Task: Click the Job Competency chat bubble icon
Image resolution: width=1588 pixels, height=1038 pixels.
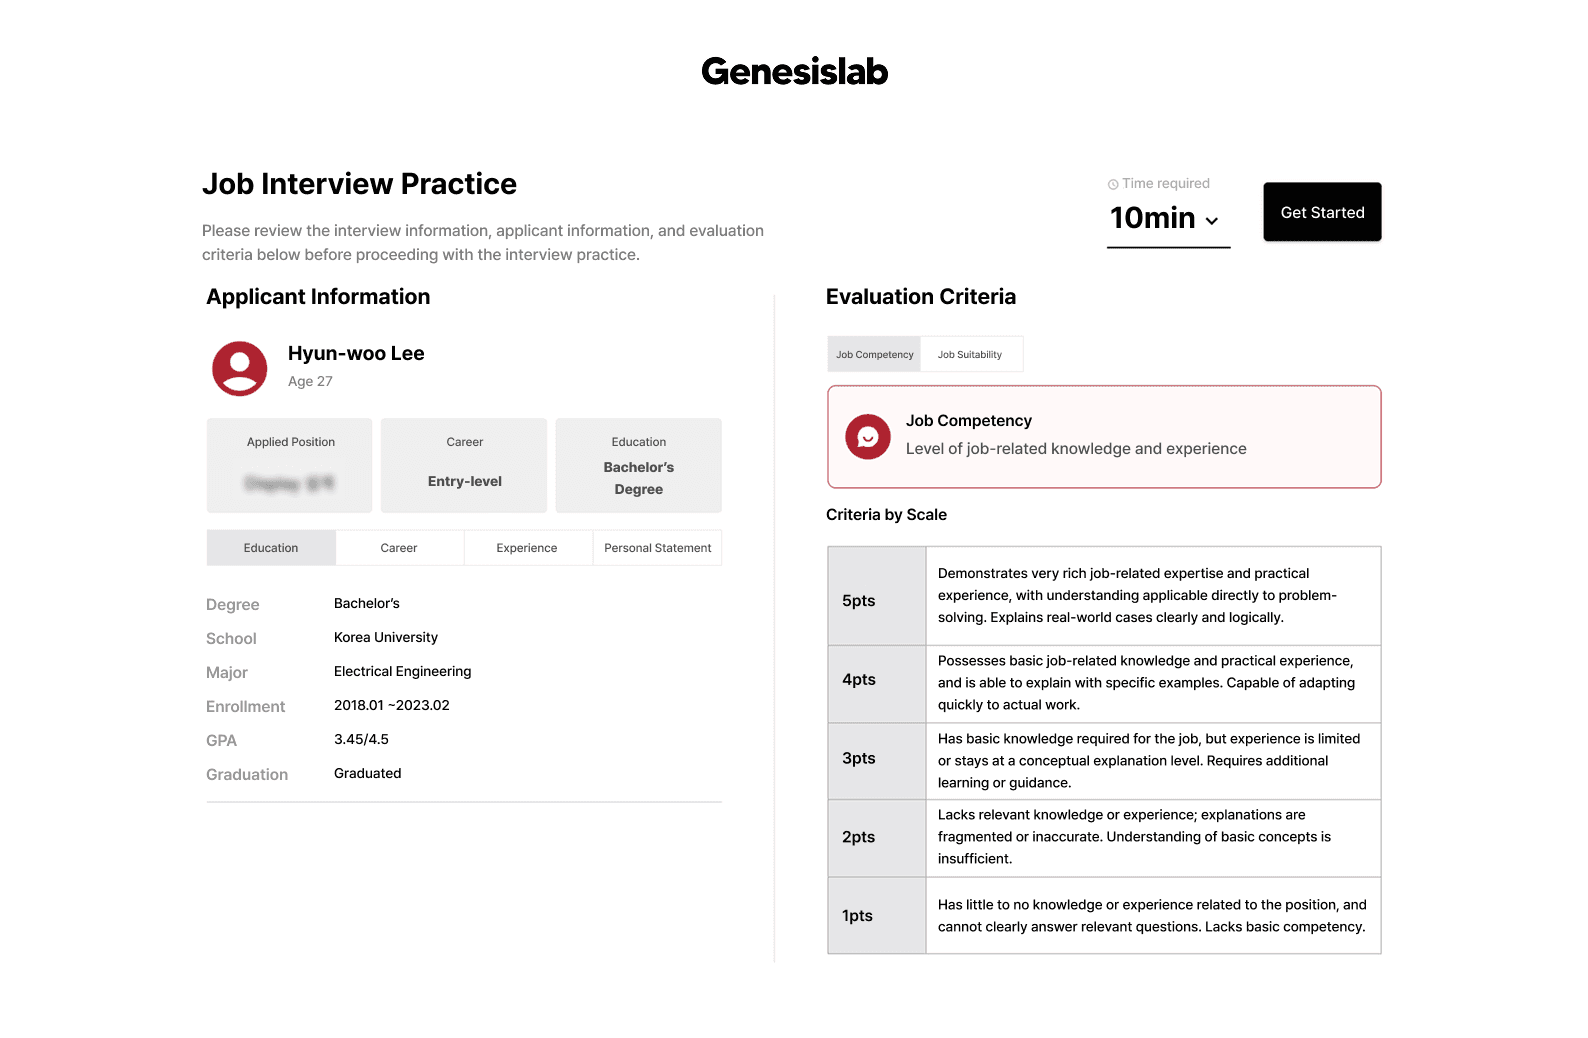Action: tap(868, 437)
